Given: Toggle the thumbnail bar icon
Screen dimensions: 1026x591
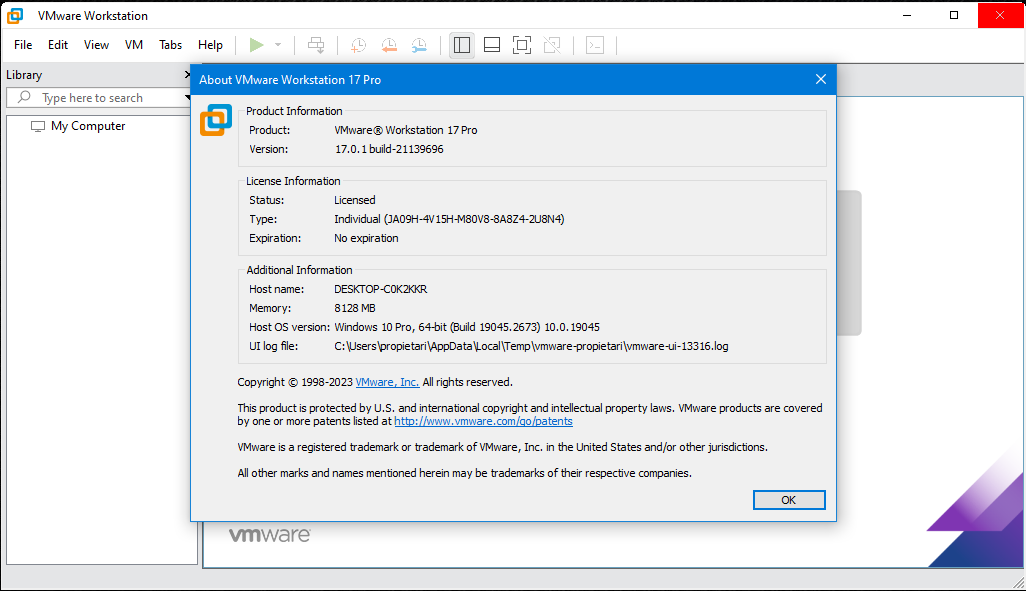Looking at the screenshot, I should tap(492, 45).
